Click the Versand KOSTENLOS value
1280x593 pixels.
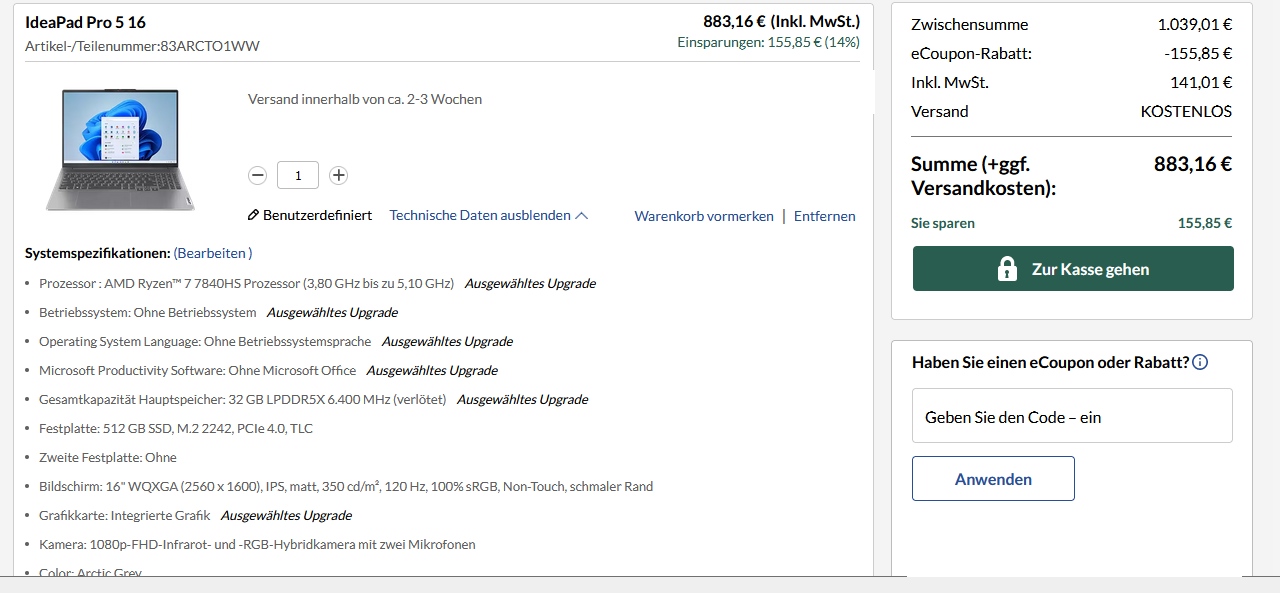tap(1186, 112)
